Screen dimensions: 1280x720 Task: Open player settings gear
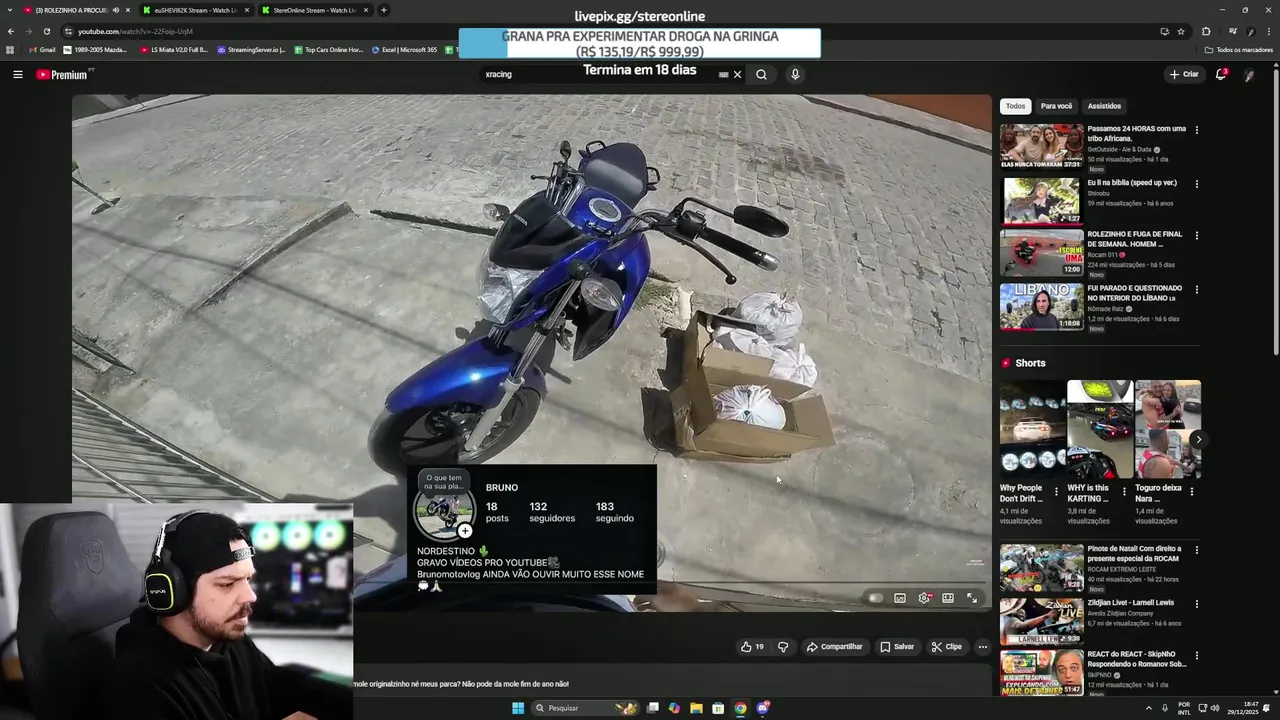pos(924,598)
